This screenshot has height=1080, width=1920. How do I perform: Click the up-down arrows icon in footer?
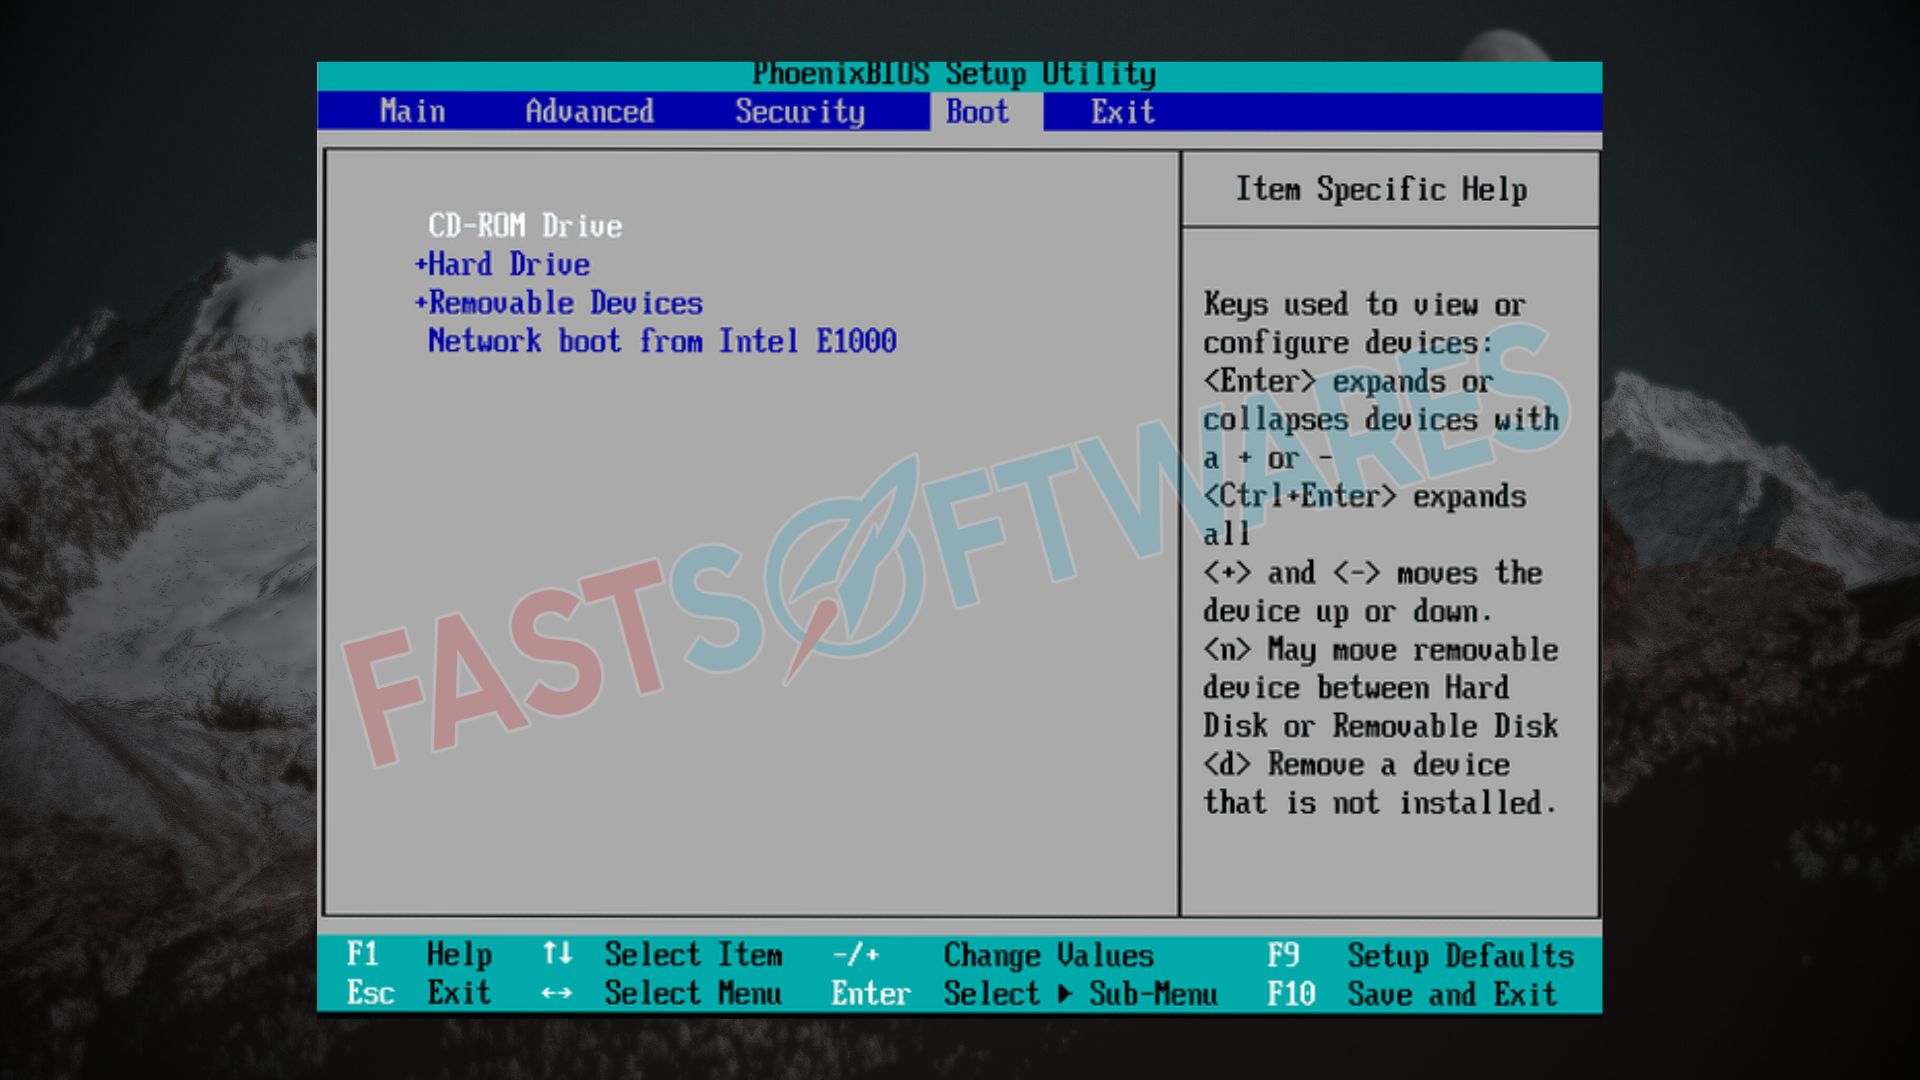pos(557,954)
